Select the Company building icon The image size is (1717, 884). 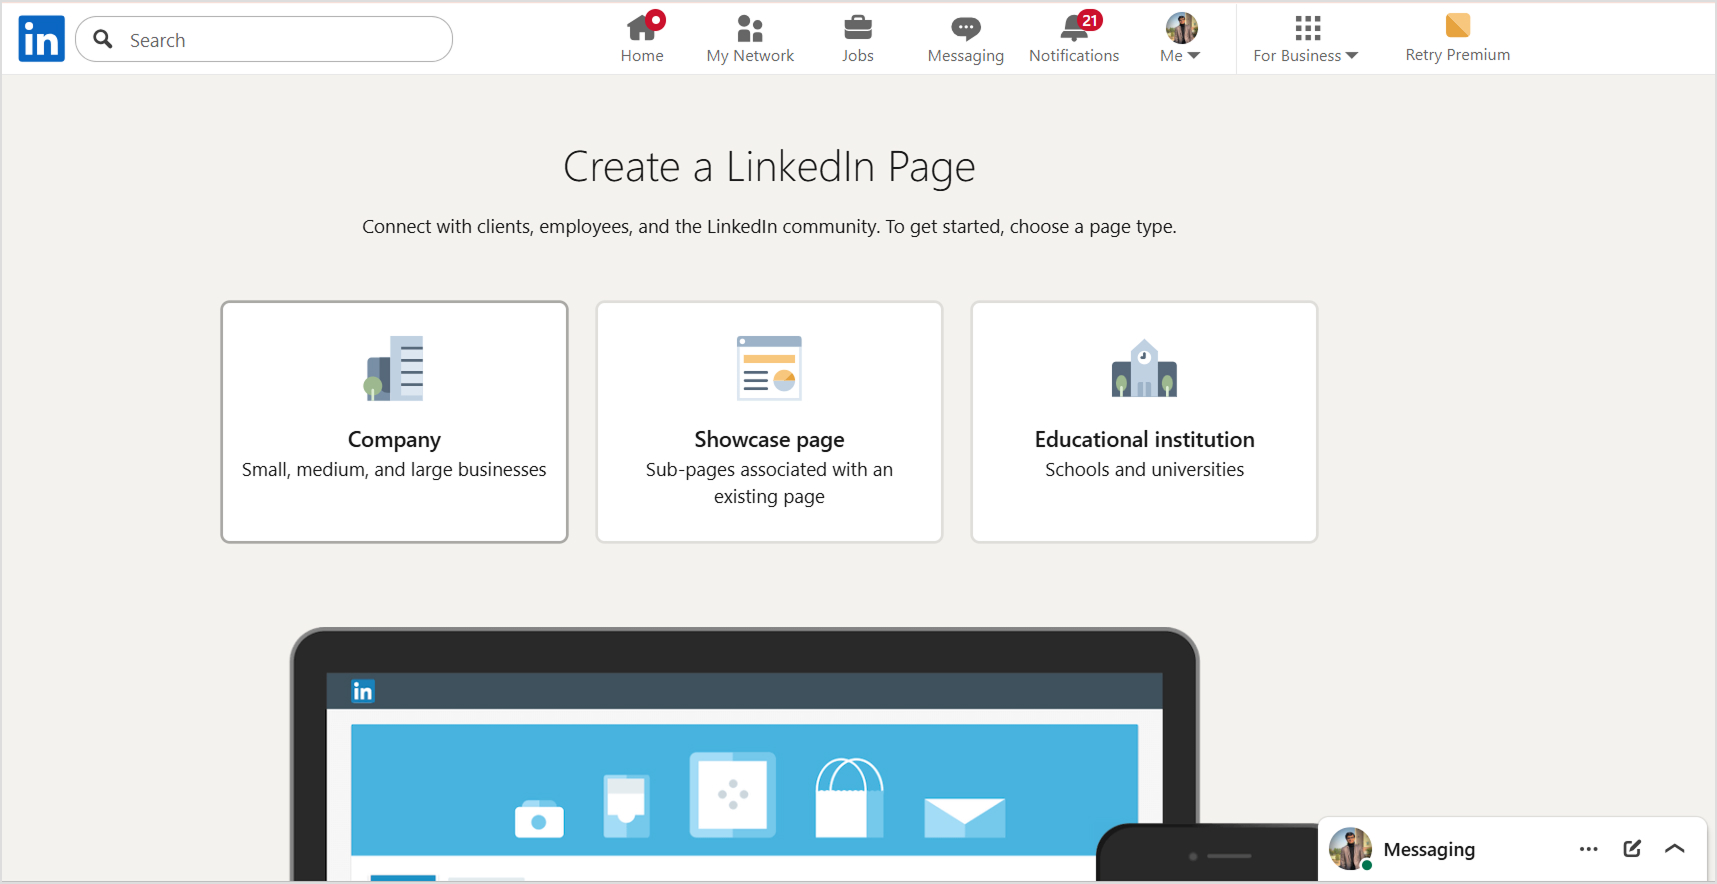[x=394, y=368]
